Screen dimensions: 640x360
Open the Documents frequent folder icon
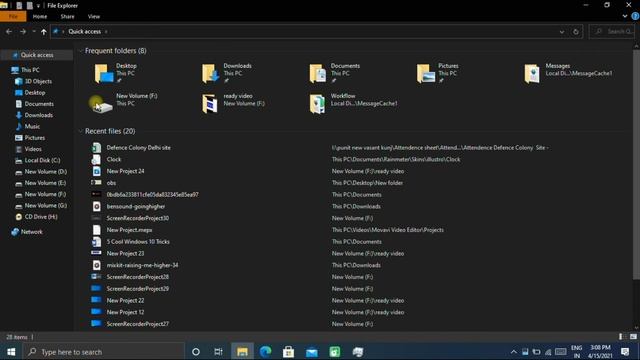318,73
